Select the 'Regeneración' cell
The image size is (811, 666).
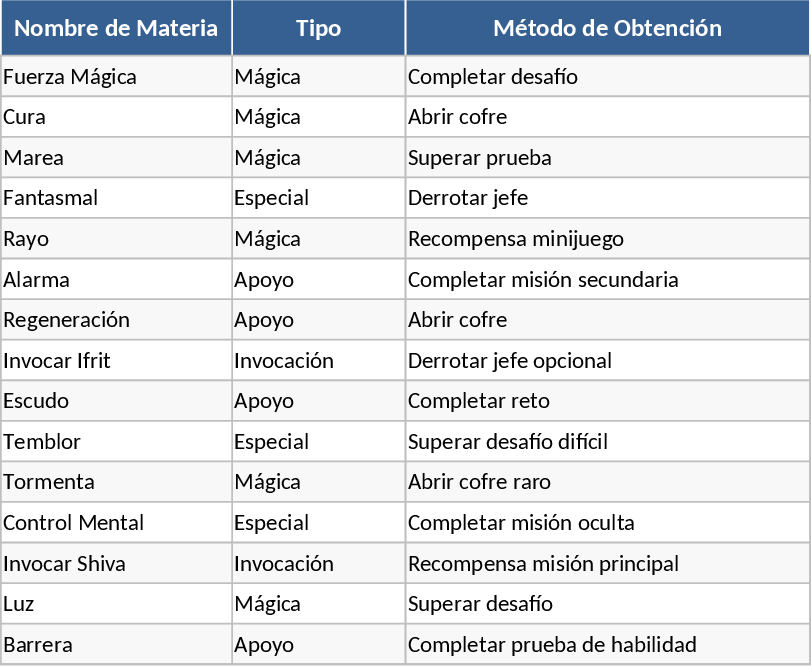[x=67, y=320]
